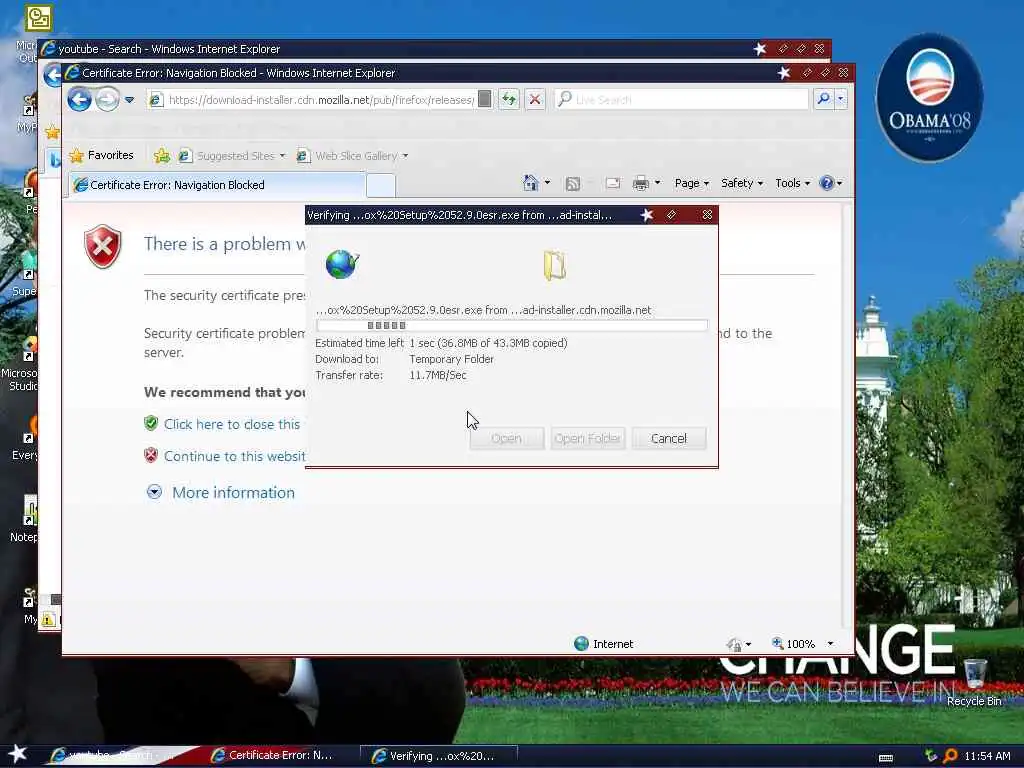Click the Search magnifier button

[823, 99]
